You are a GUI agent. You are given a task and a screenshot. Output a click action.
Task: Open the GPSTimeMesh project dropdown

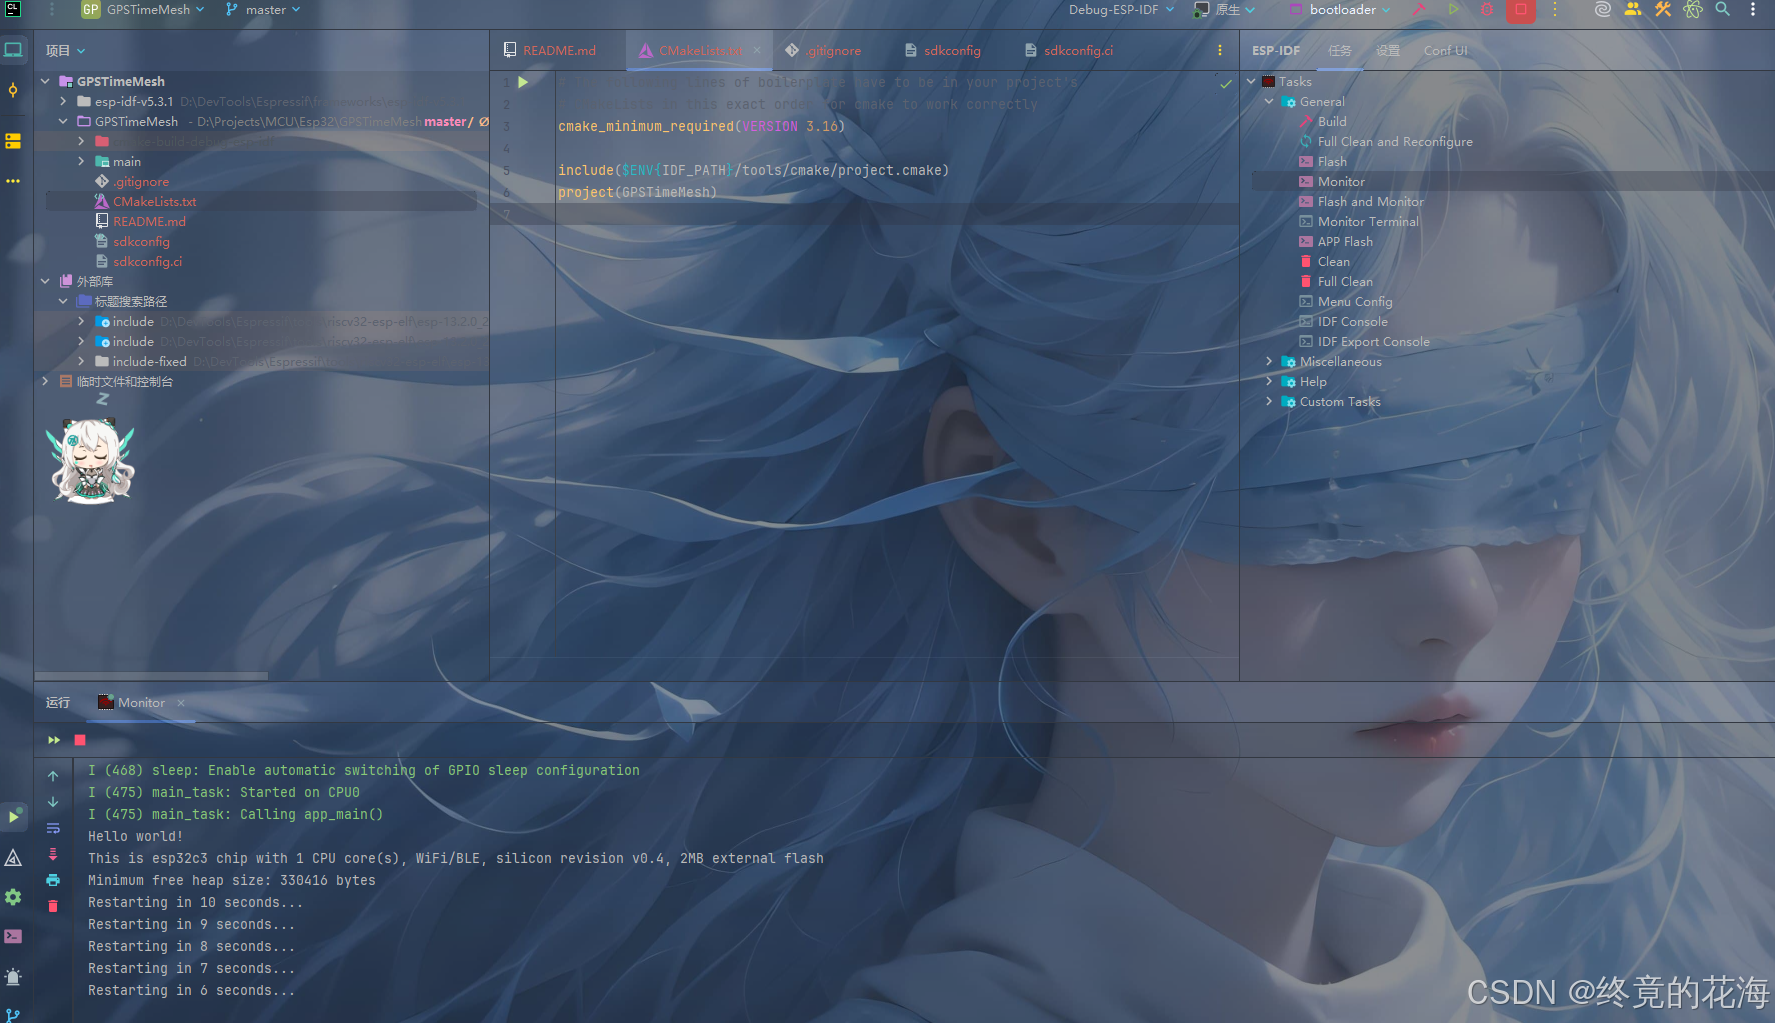[144, 10]
